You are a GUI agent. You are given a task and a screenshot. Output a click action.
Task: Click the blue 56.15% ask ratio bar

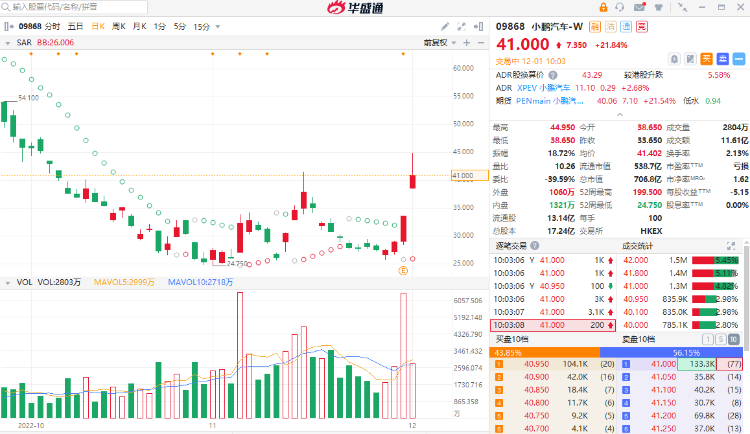click(672, 353)
